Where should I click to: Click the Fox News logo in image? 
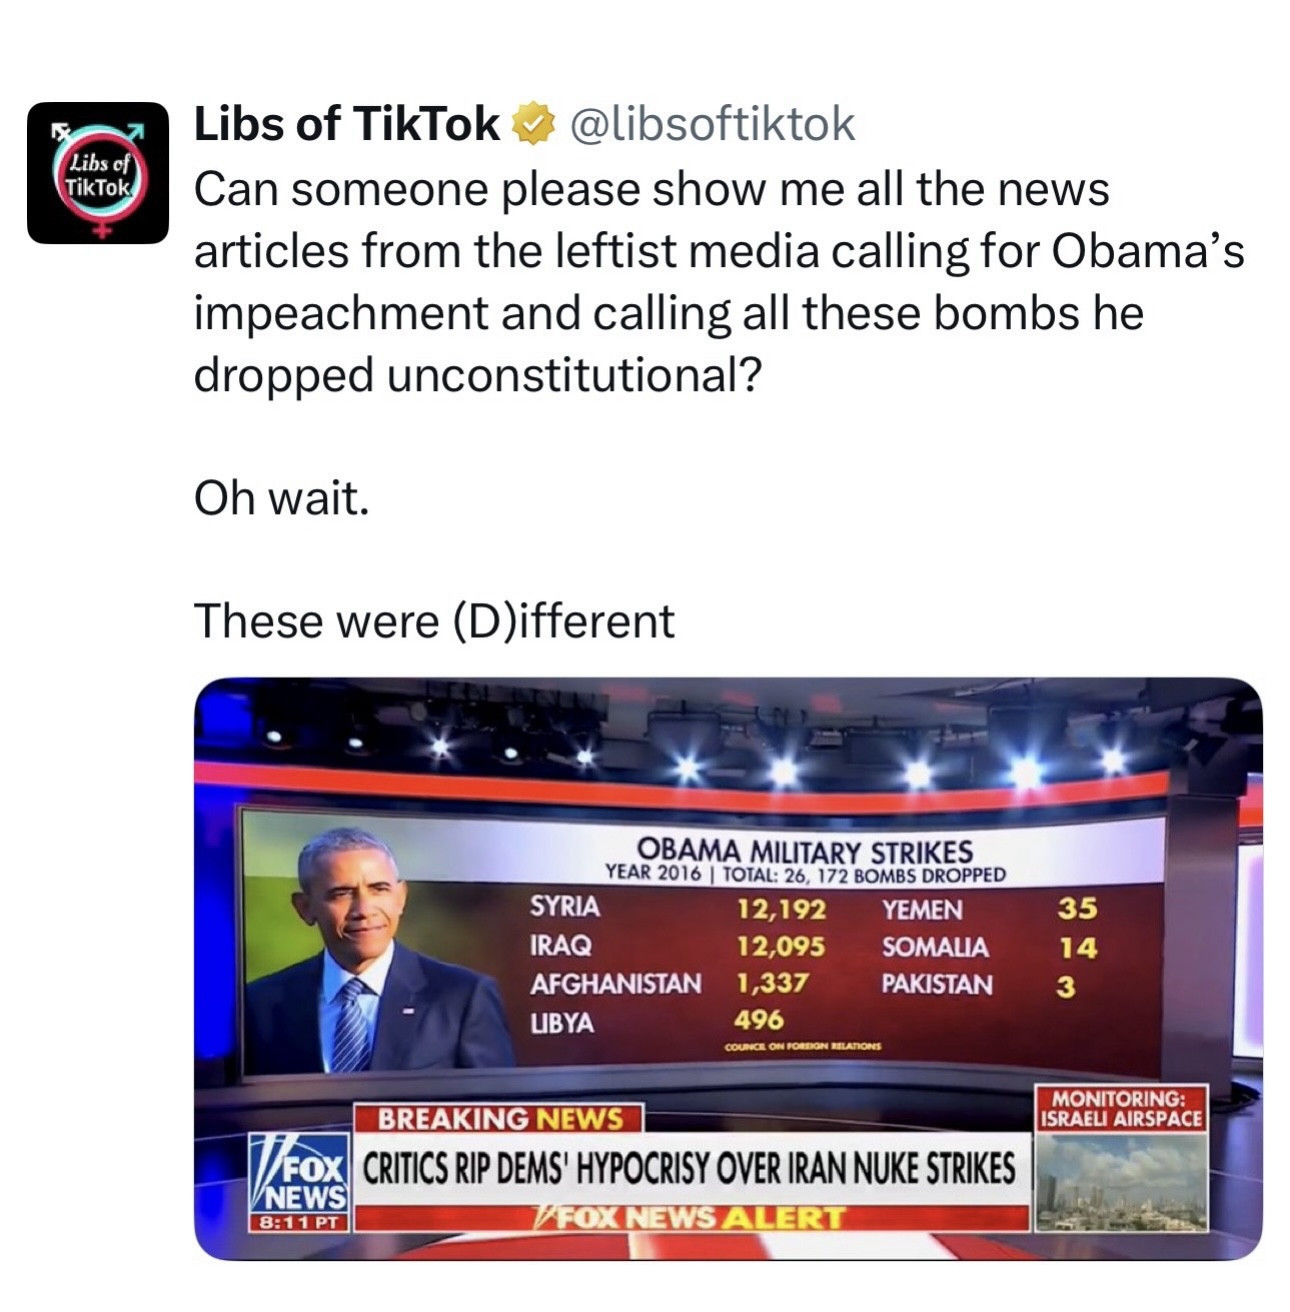point(301,1173)
